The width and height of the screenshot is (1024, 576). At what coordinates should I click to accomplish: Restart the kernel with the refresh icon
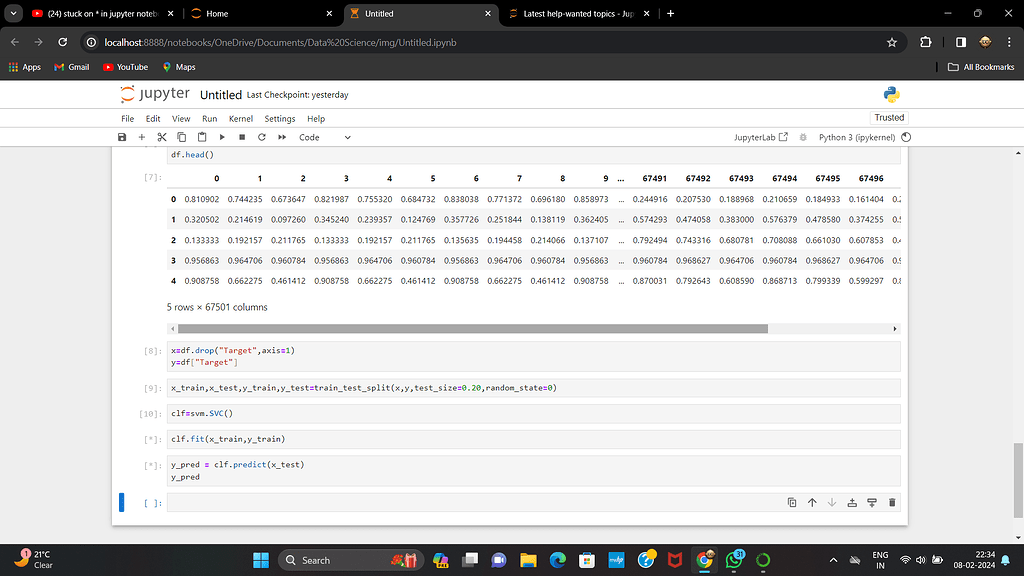coord(261,137)
